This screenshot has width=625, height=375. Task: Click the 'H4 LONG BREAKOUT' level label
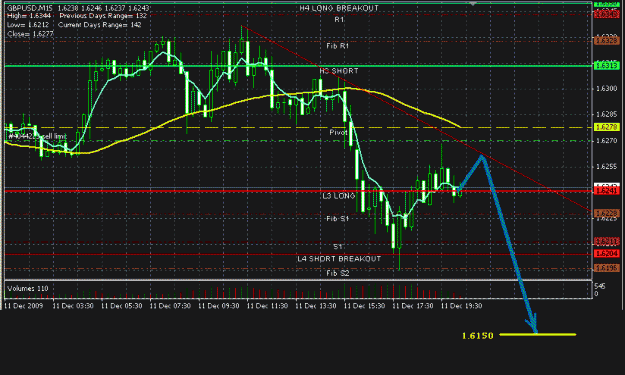click(x=339, y=8)
